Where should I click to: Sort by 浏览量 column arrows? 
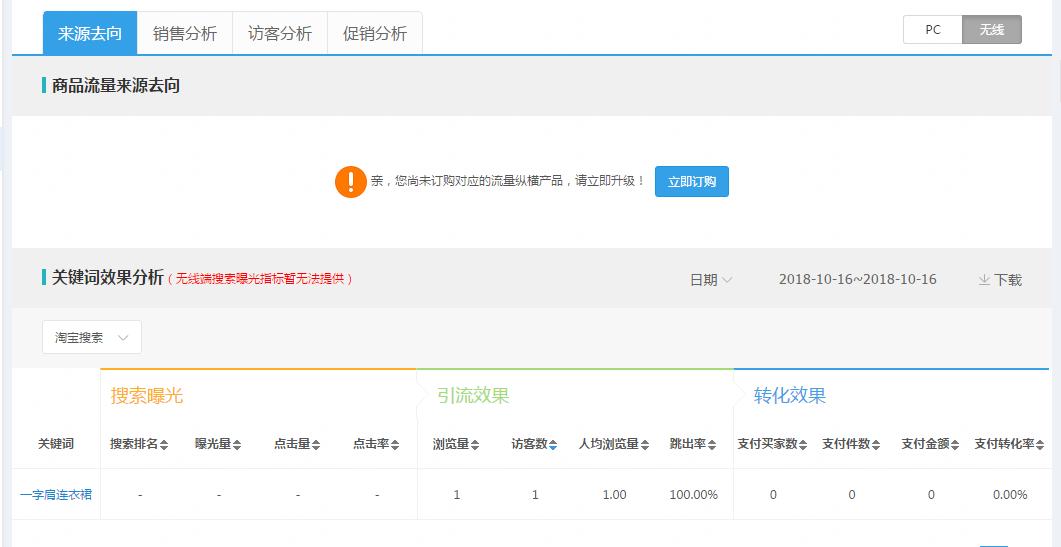[475, 445]
